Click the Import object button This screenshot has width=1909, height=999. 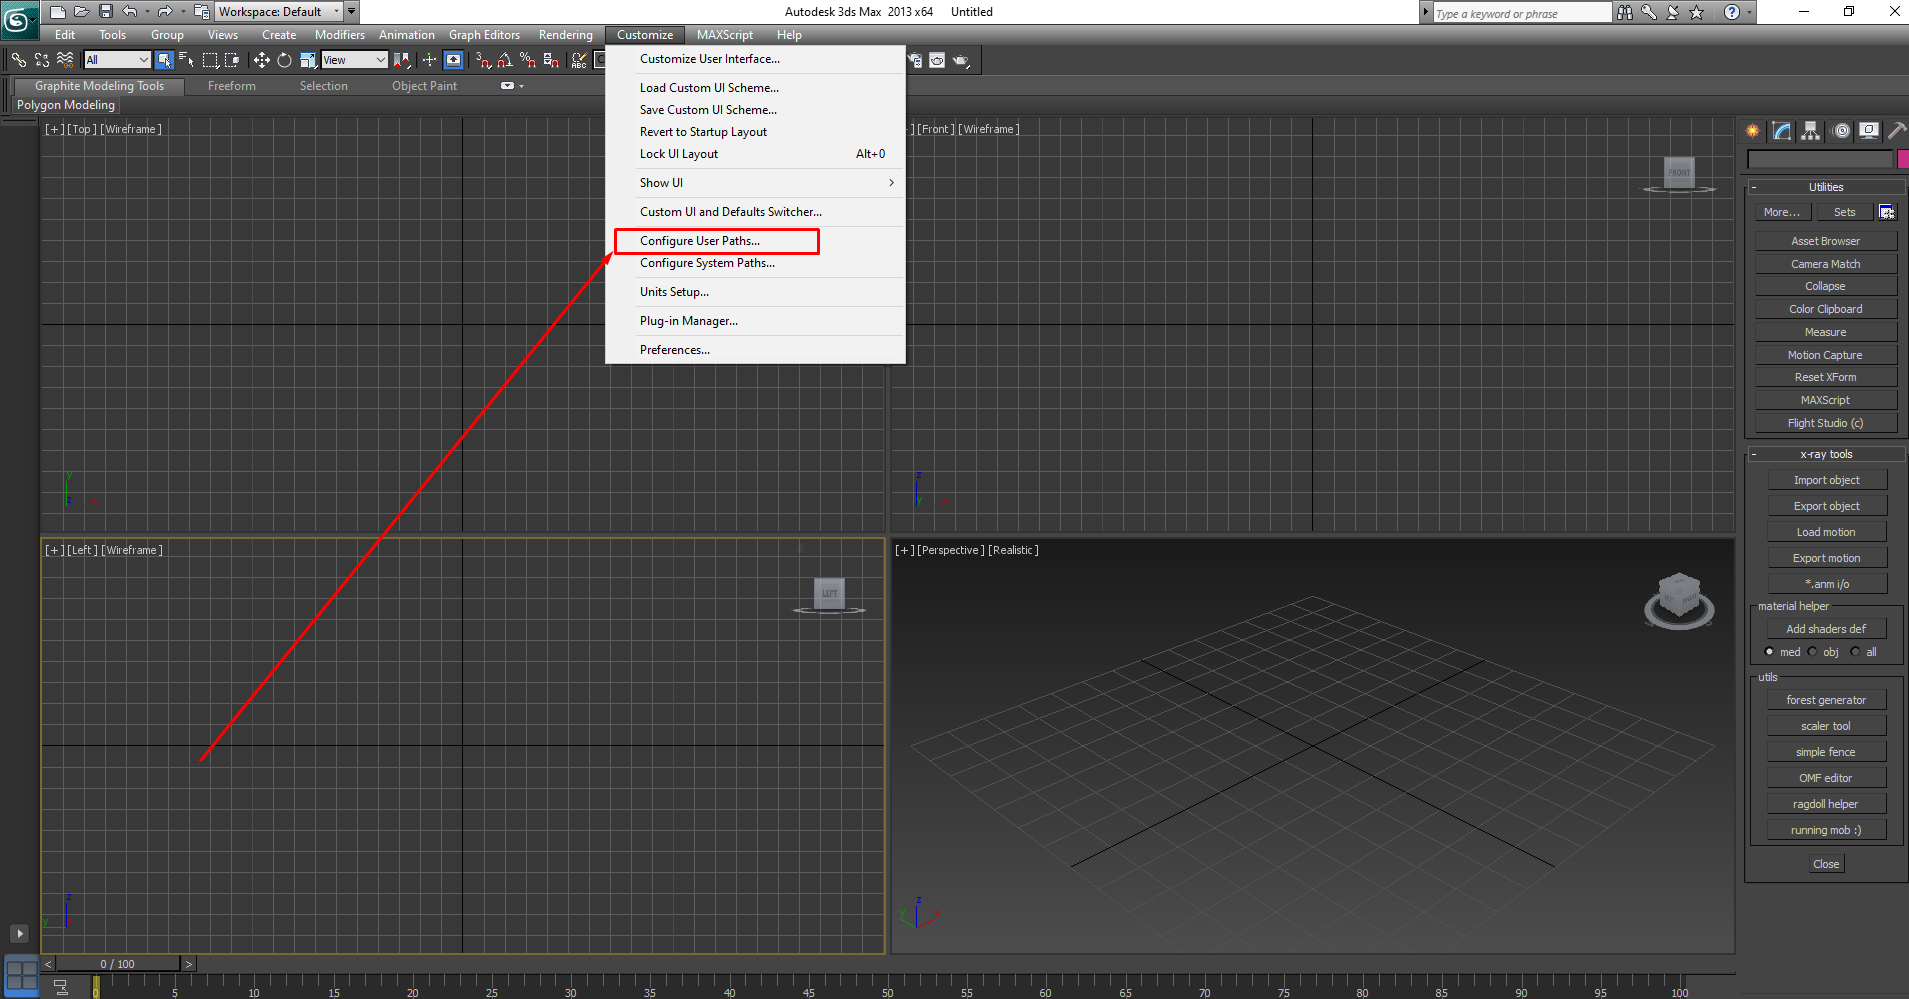(x=1827, y=480)
